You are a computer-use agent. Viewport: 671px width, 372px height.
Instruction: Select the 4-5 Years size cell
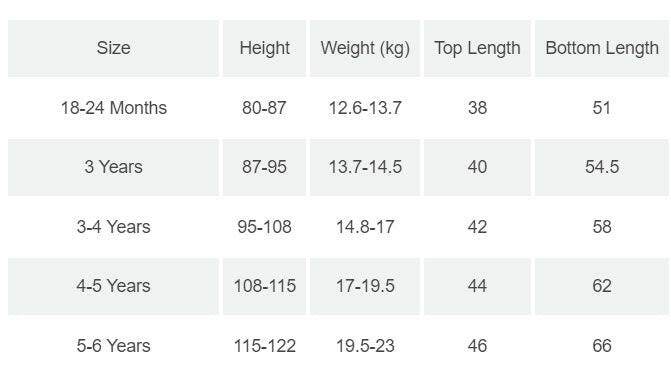(113, 286)
